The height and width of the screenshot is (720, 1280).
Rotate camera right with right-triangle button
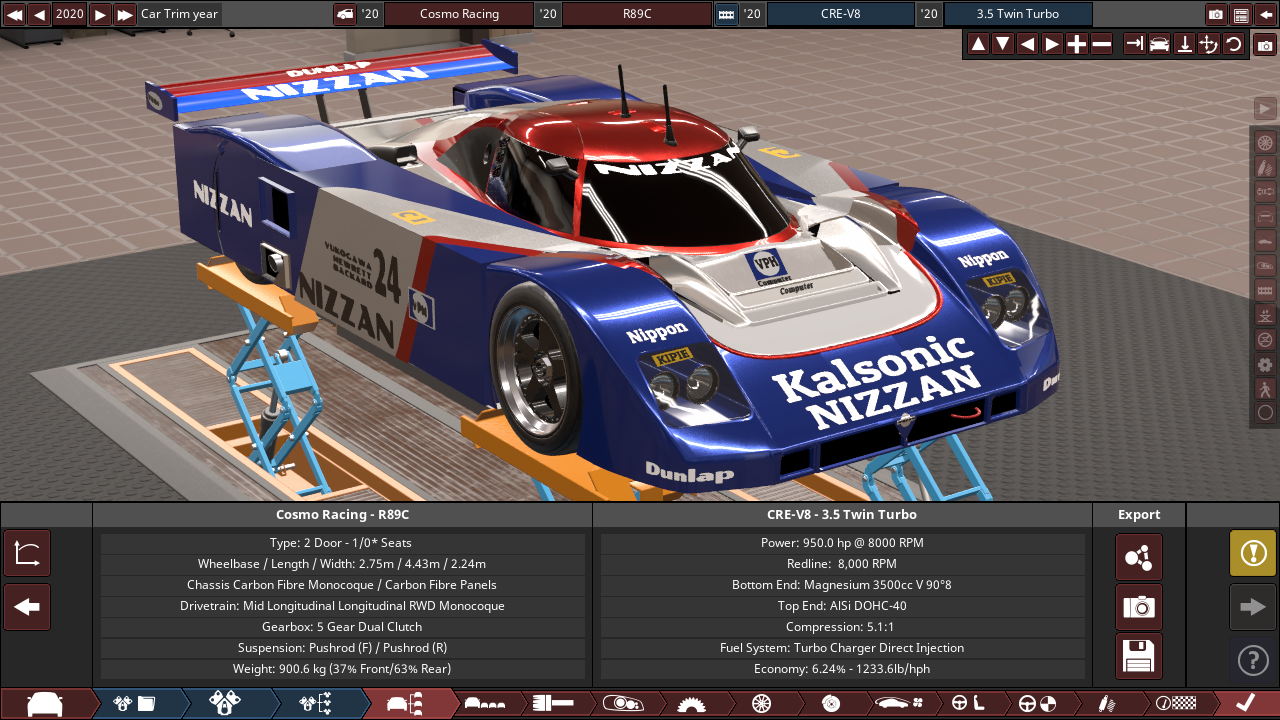point(1052,44)
